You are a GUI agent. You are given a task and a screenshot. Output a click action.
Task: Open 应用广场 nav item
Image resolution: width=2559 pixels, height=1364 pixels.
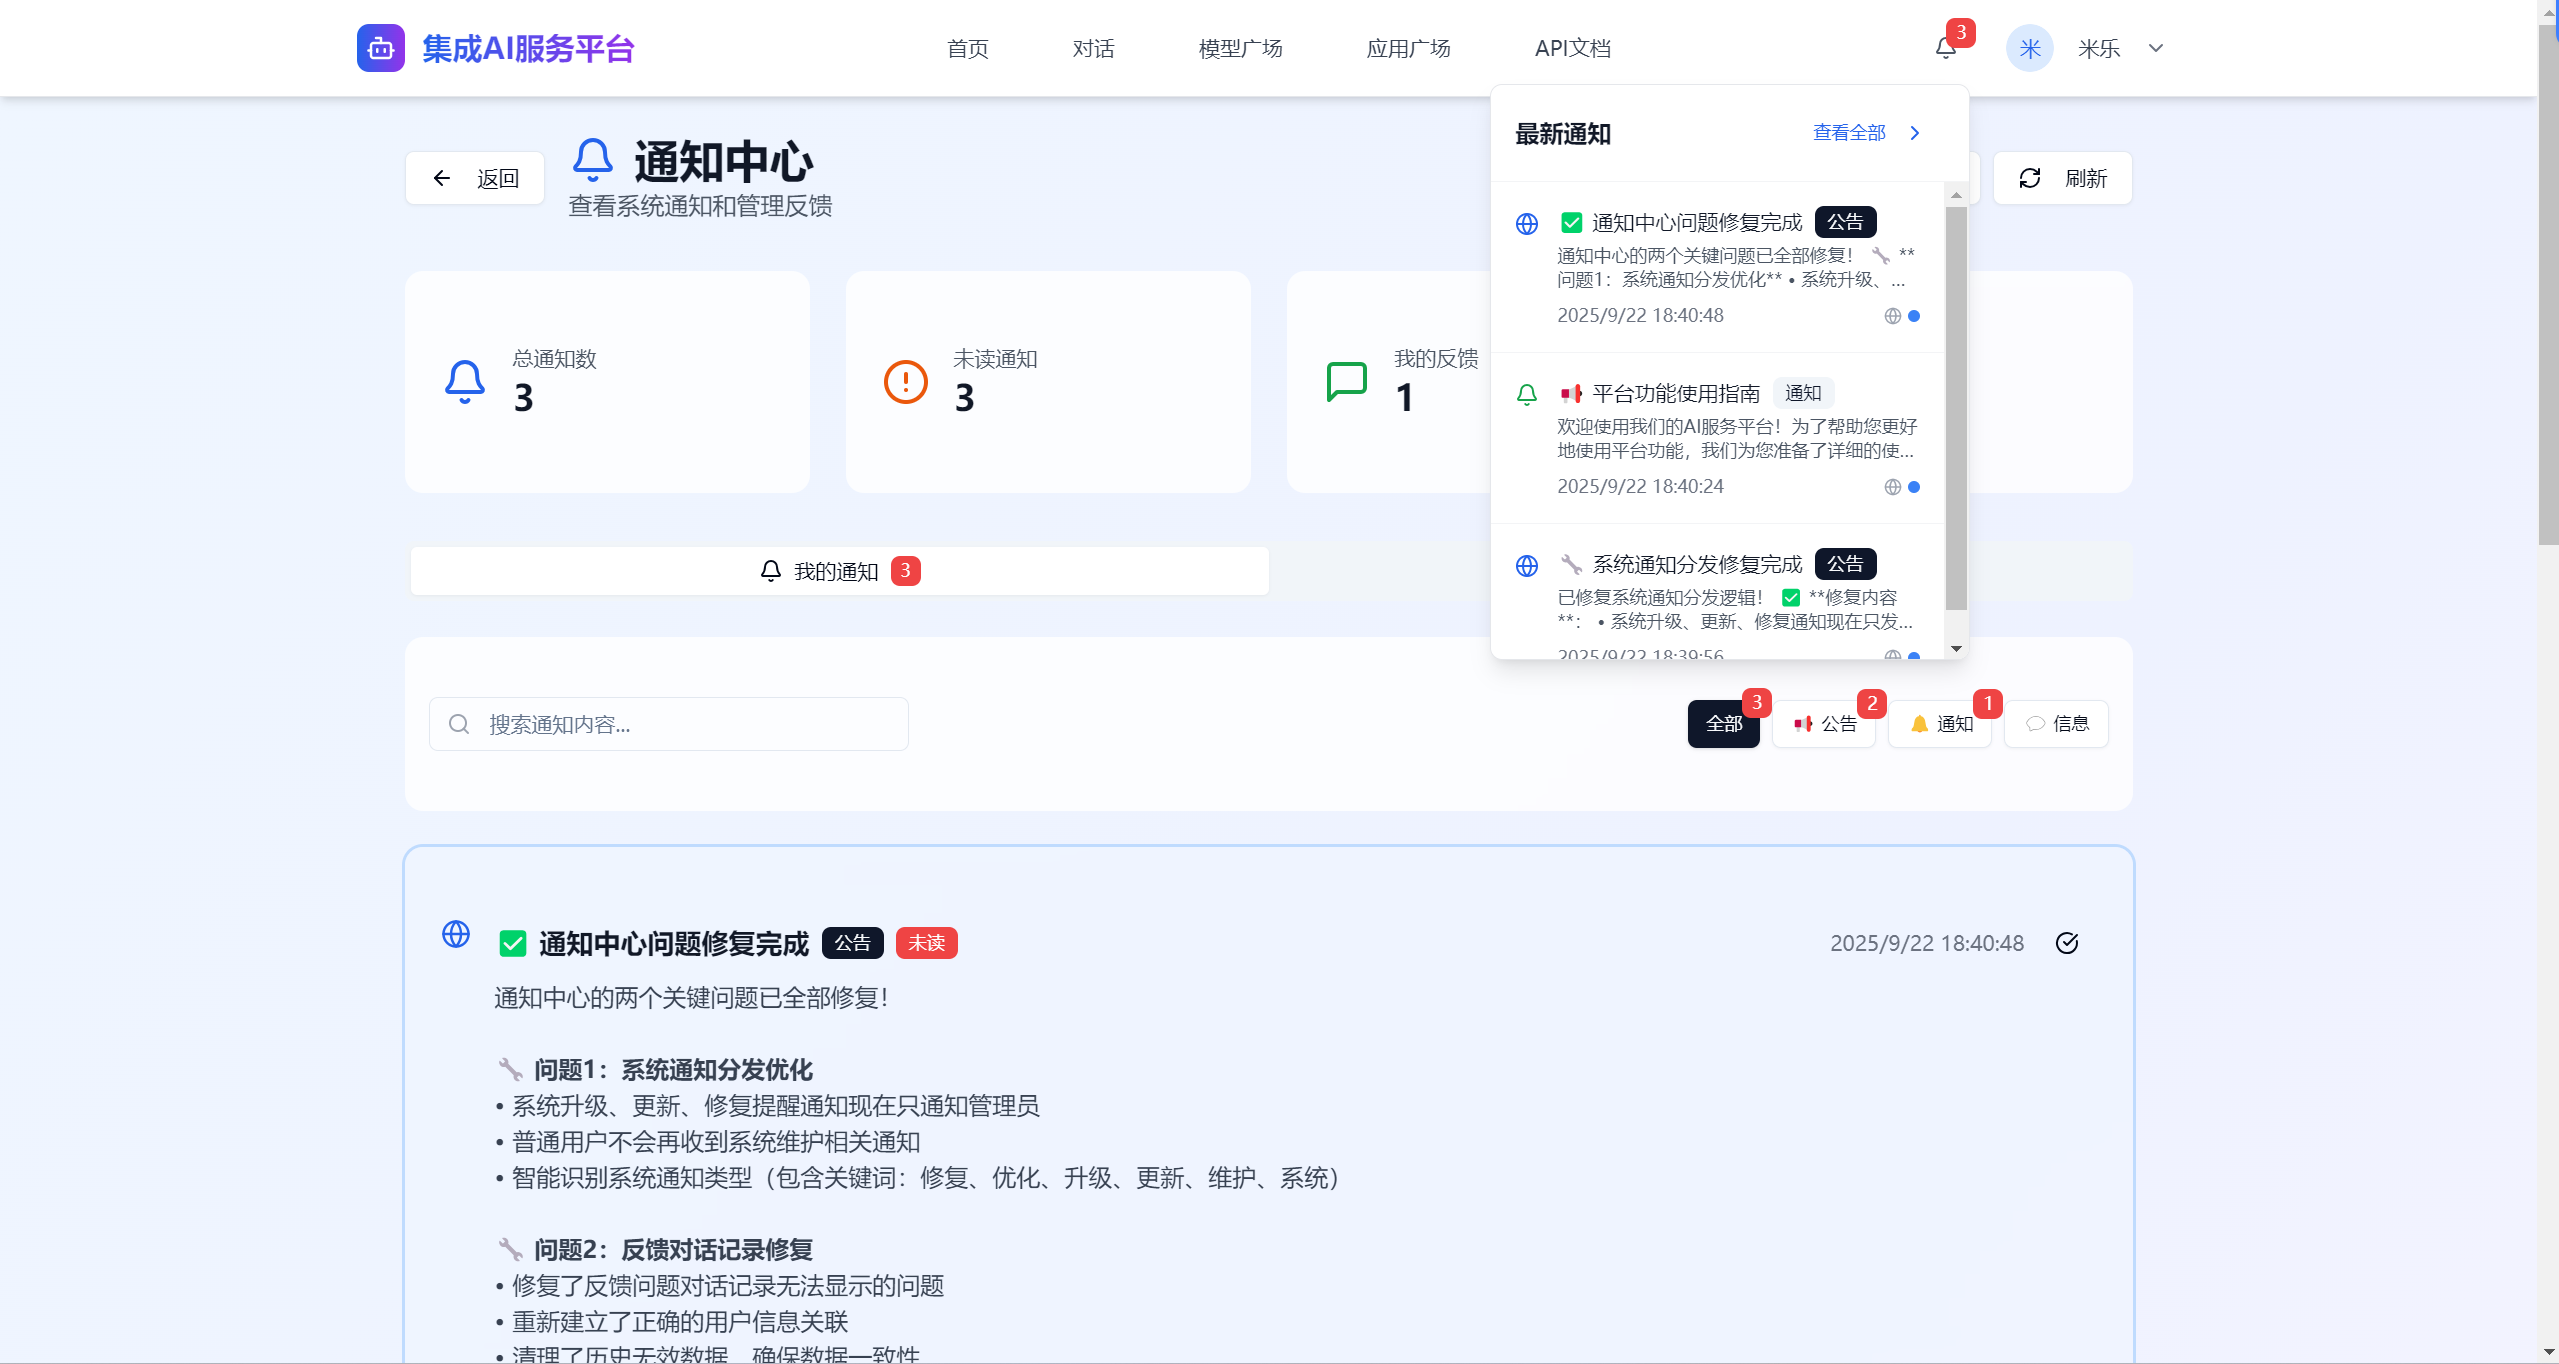[x=1408, y=48]
